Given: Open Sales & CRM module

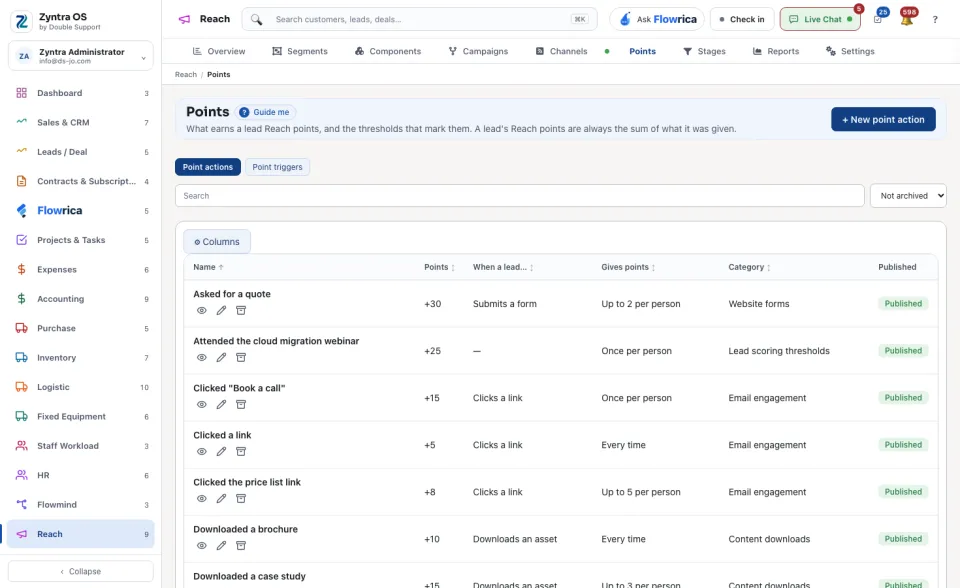Looking at the screenshot, I should [81, 122].
